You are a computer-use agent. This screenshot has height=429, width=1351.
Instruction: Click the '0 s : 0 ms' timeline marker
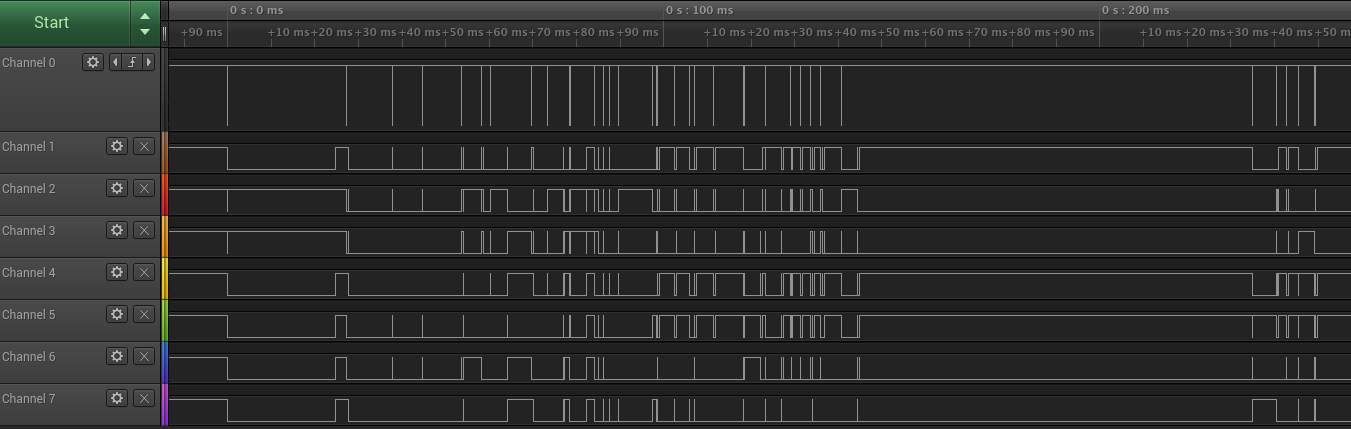pos(257,10)
